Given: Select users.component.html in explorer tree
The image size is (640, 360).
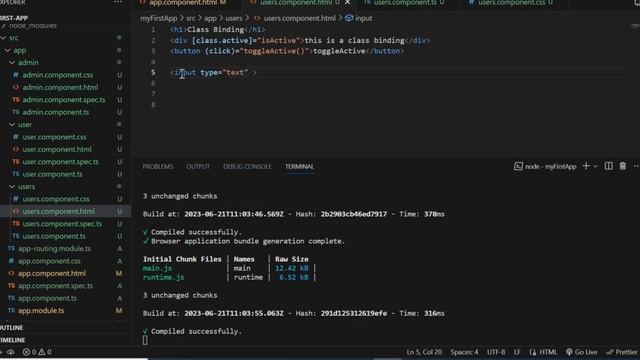Looking at the screenshot, I should [x=58, y=211].
